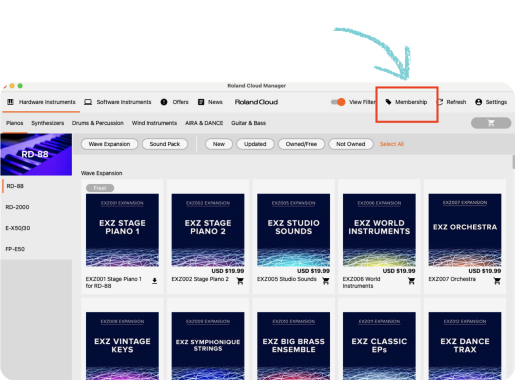Open the Membership tag icon
The height and width of the screenshot is (381, 515).
(x=388, y=102)
